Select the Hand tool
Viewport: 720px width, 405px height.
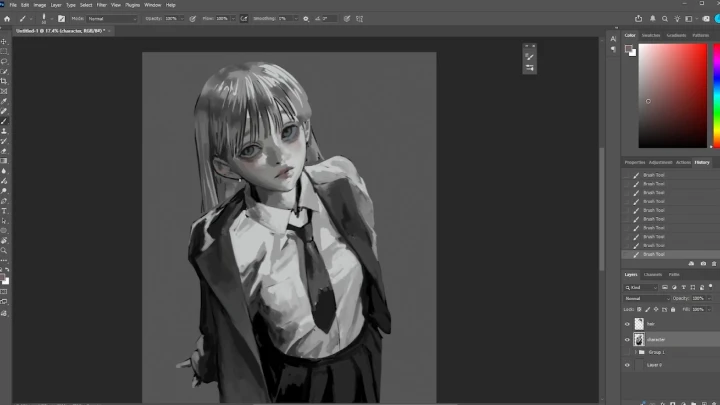4,241
